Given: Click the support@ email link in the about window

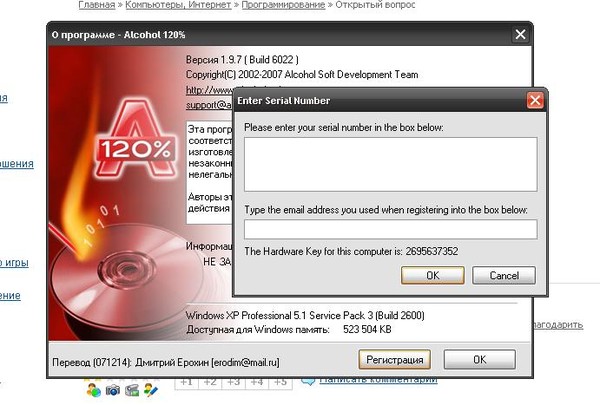Looking at the screenshot, I should coord(209,105).
